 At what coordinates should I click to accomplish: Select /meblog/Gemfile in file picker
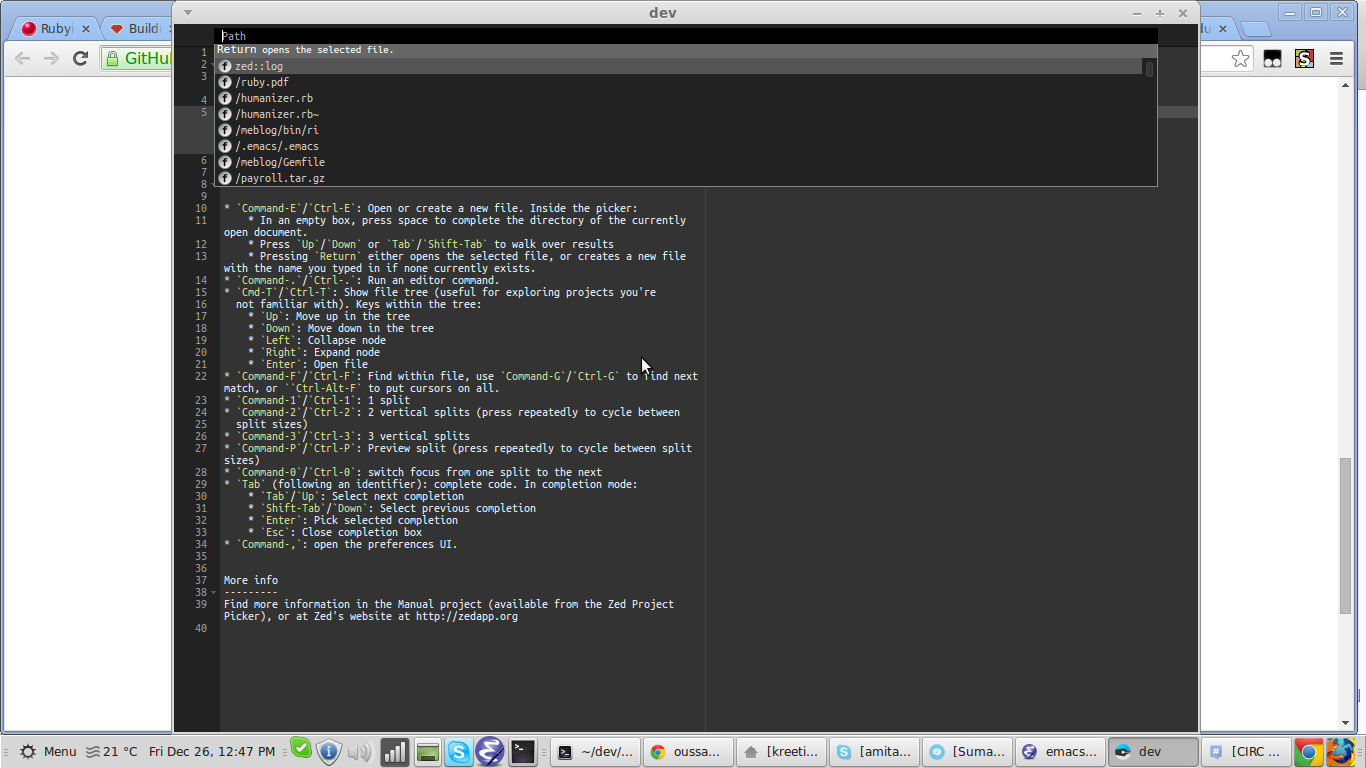pyautogui.click(x=680, y=162)
